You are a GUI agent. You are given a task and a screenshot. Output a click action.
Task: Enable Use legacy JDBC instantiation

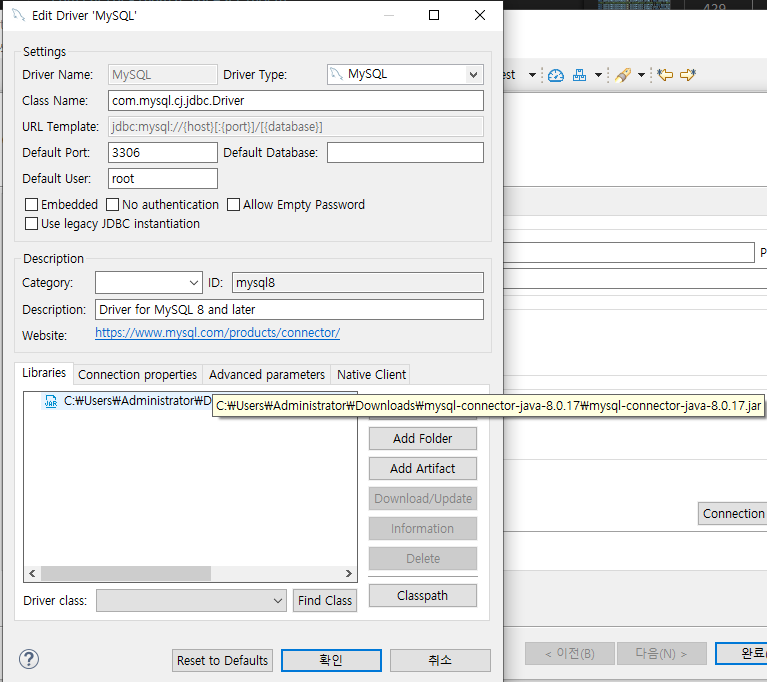click(x=31, y=224)
